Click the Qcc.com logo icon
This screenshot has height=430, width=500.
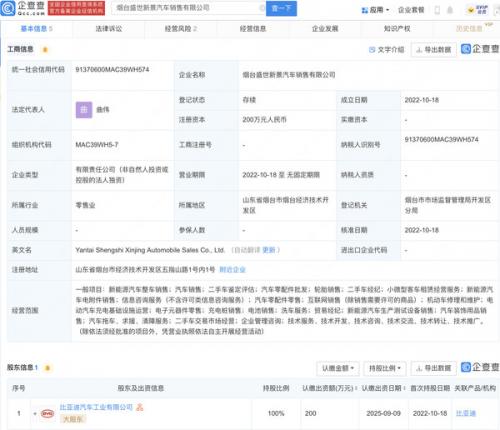click(8, 8)
